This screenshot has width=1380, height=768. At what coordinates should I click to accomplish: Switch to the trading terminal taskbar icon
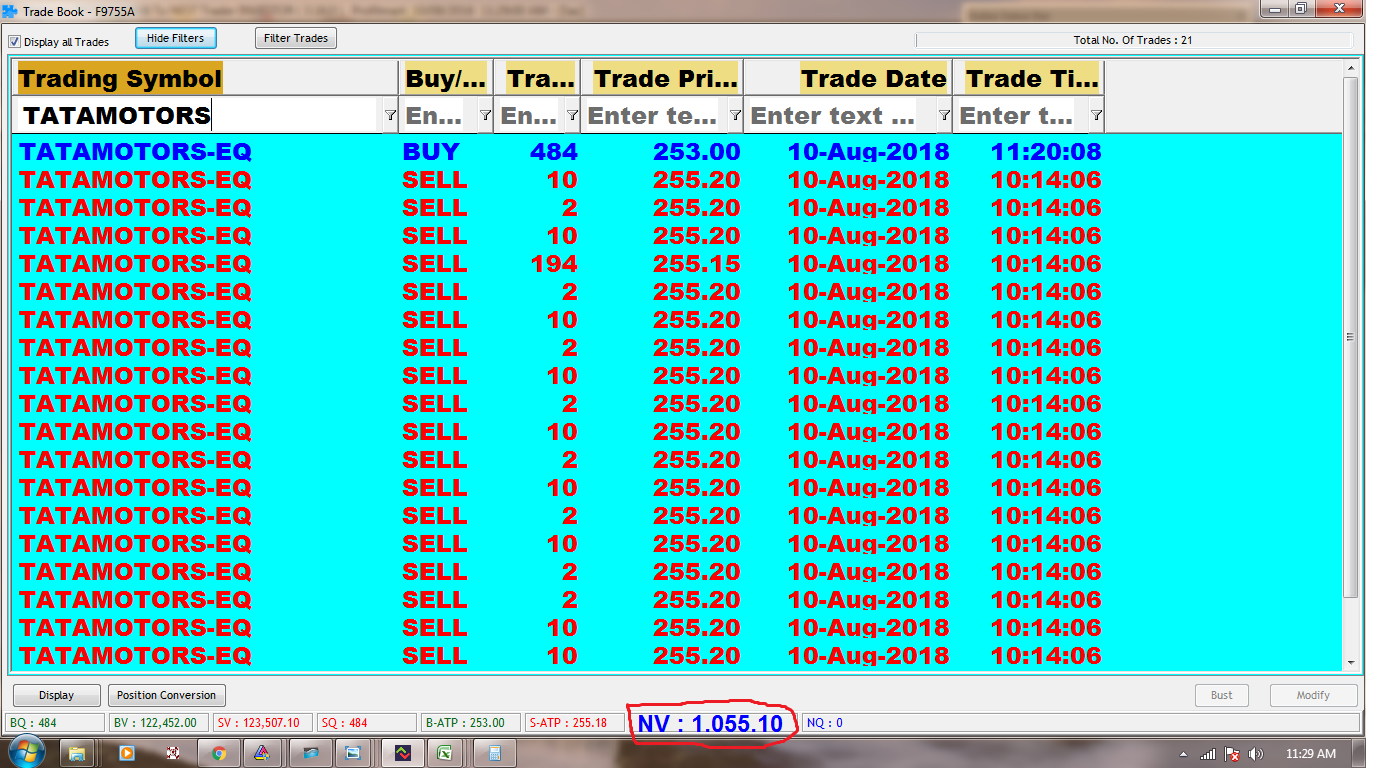pyautogui.click(x=401, y=753)
